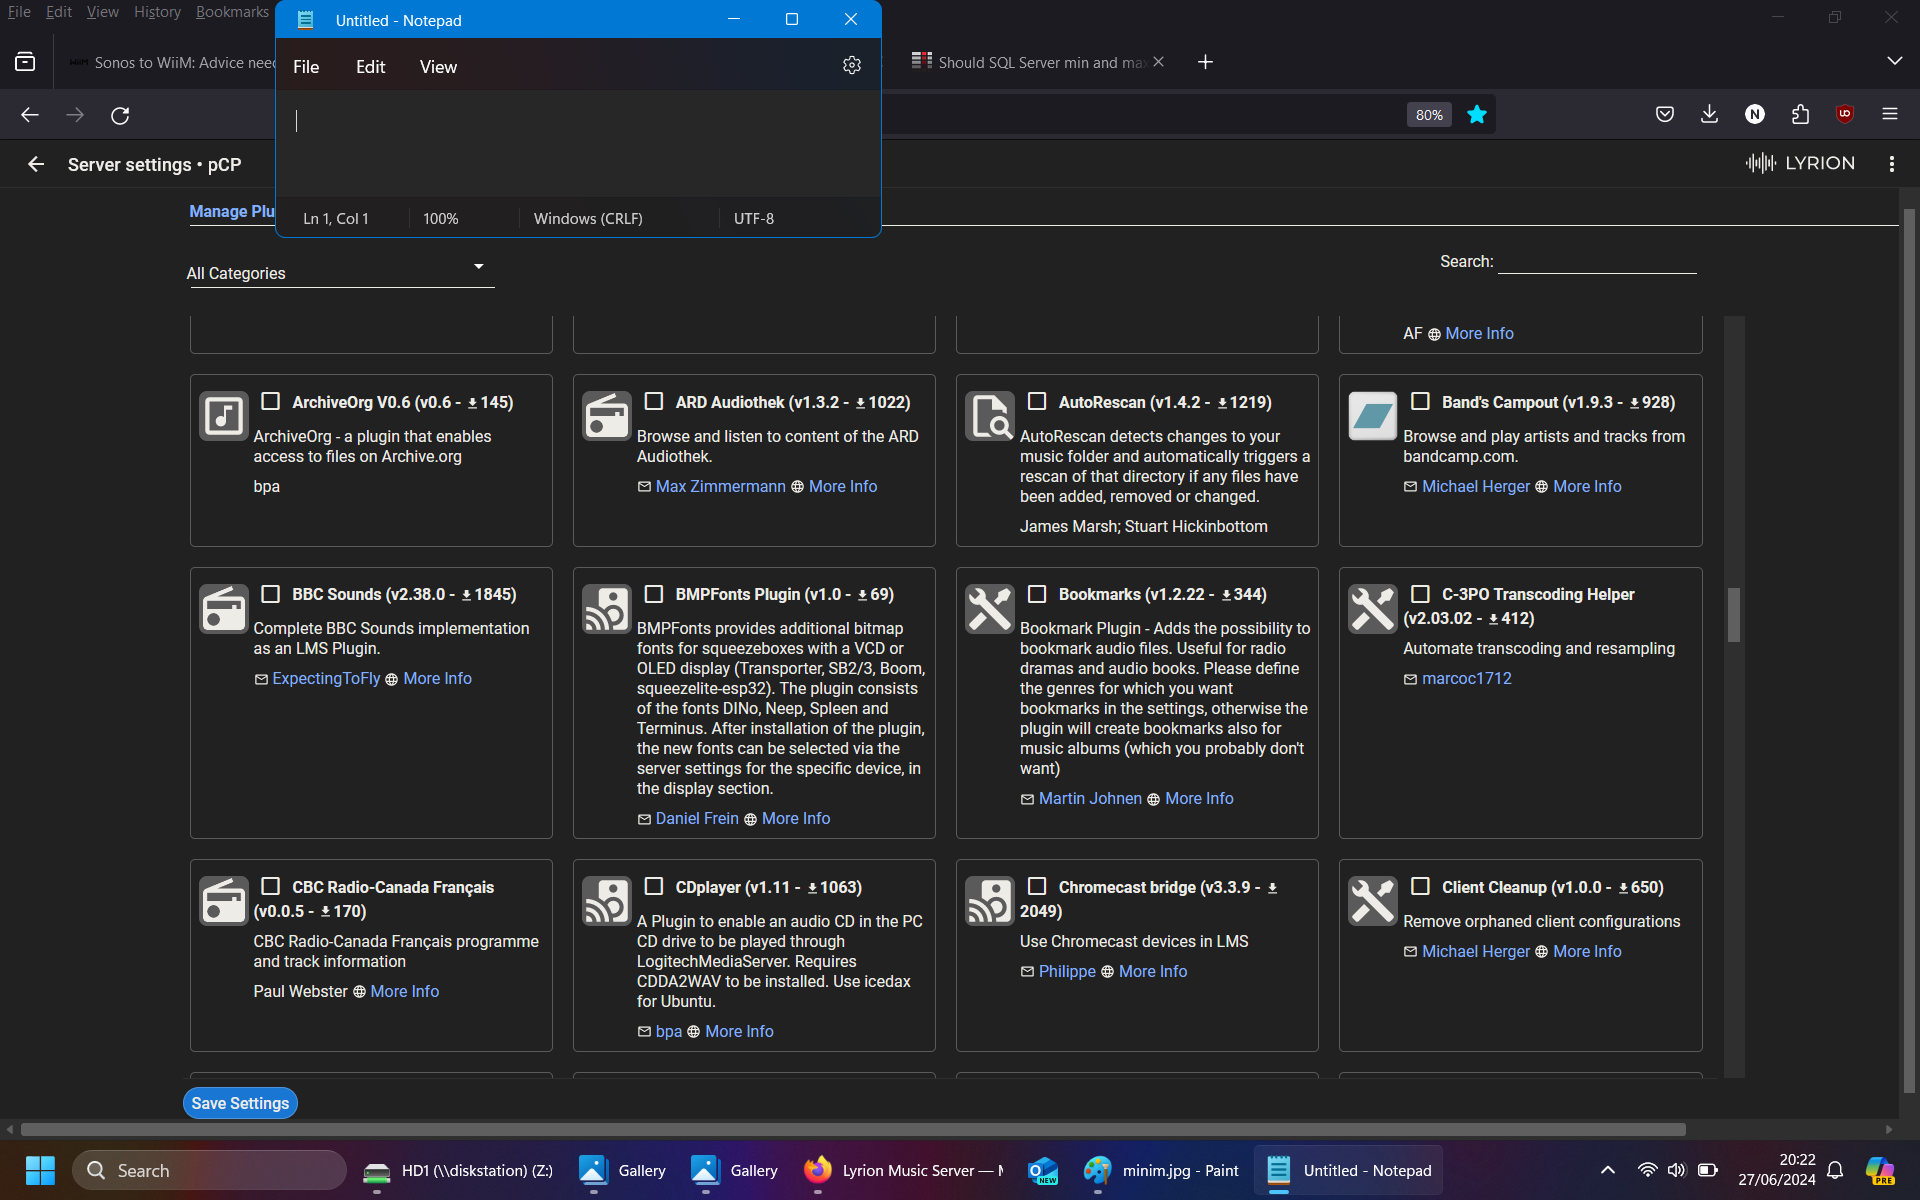Open Windows Start menu

(40, 1170)
